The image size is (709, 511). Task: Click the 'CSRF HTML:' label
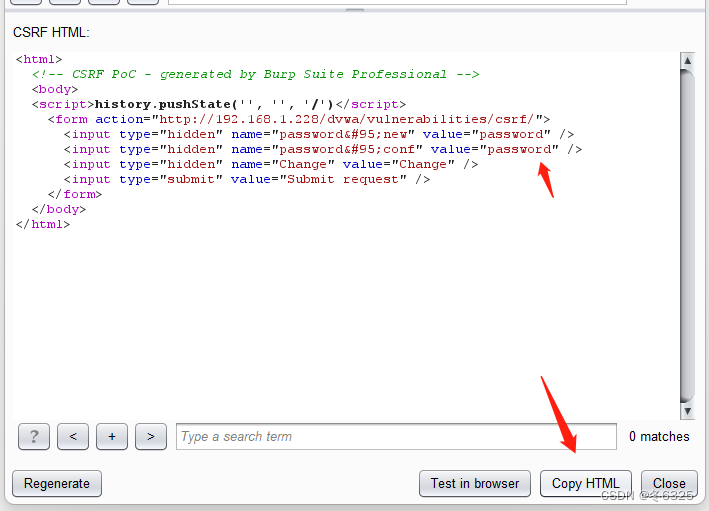click(x=51, y=33)
